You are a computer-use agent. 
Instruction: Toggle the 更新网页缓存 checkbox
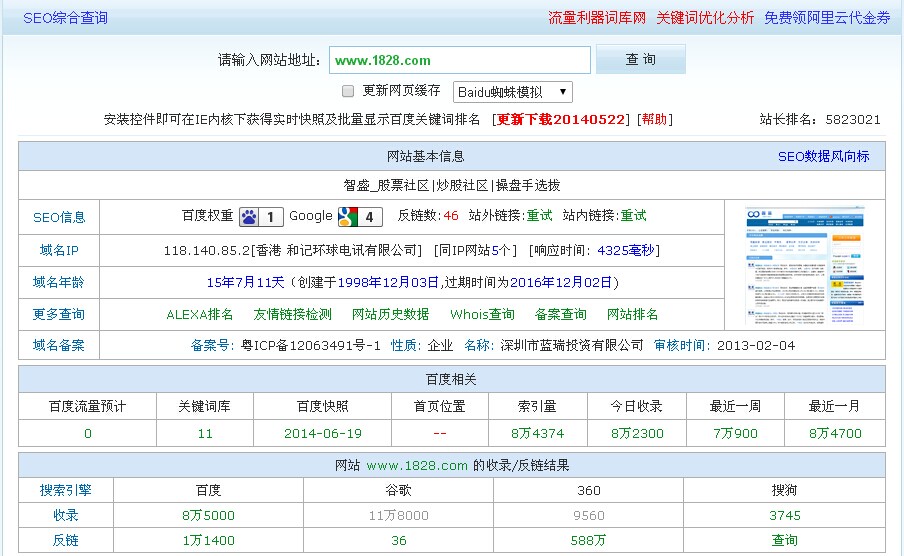[x=348, y=91]
